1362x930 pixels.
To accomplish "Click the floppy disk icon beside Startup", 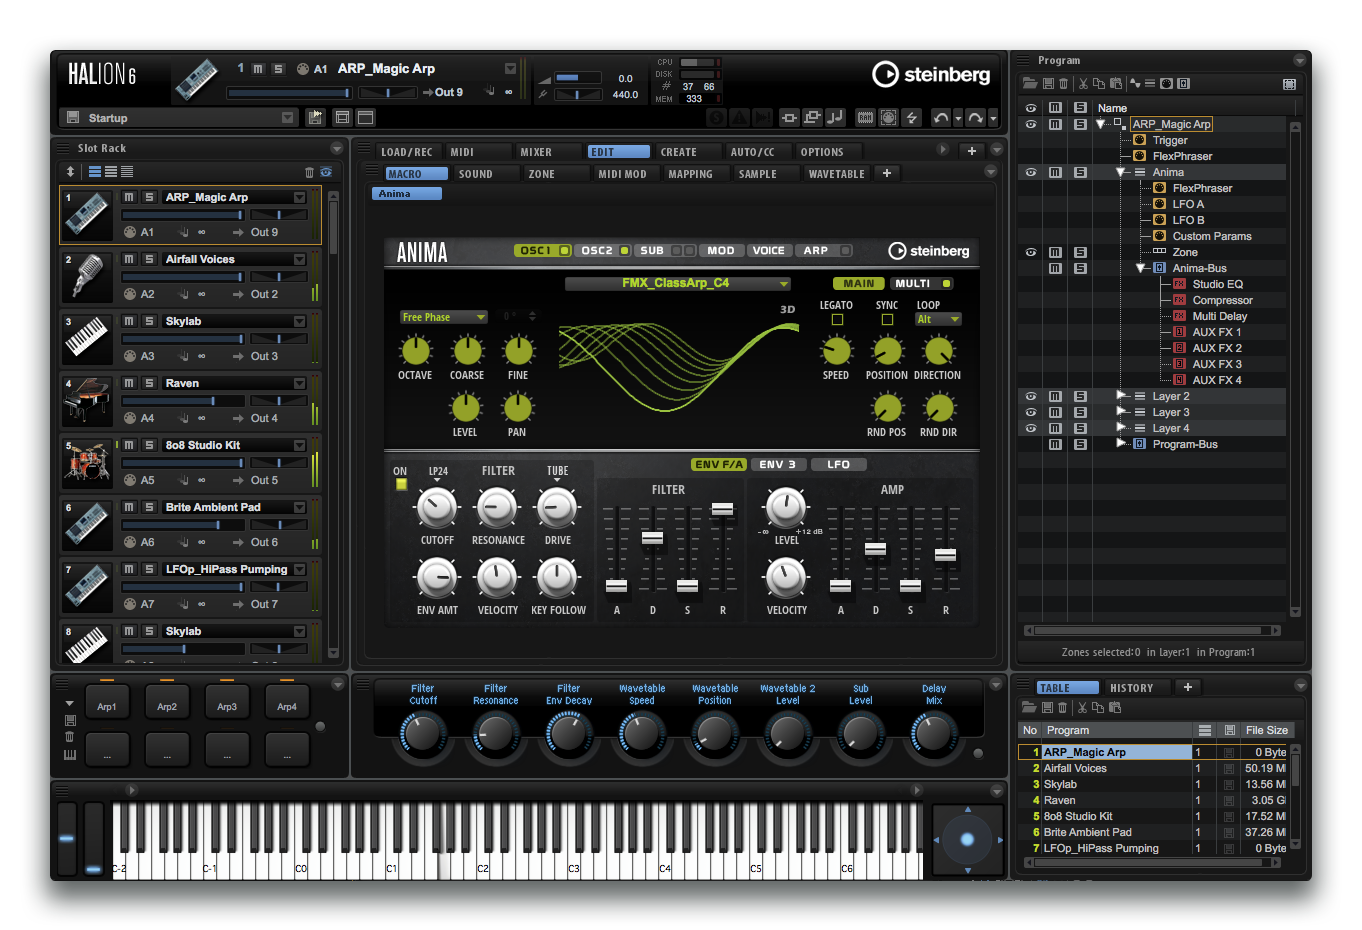I will (73, 118).
